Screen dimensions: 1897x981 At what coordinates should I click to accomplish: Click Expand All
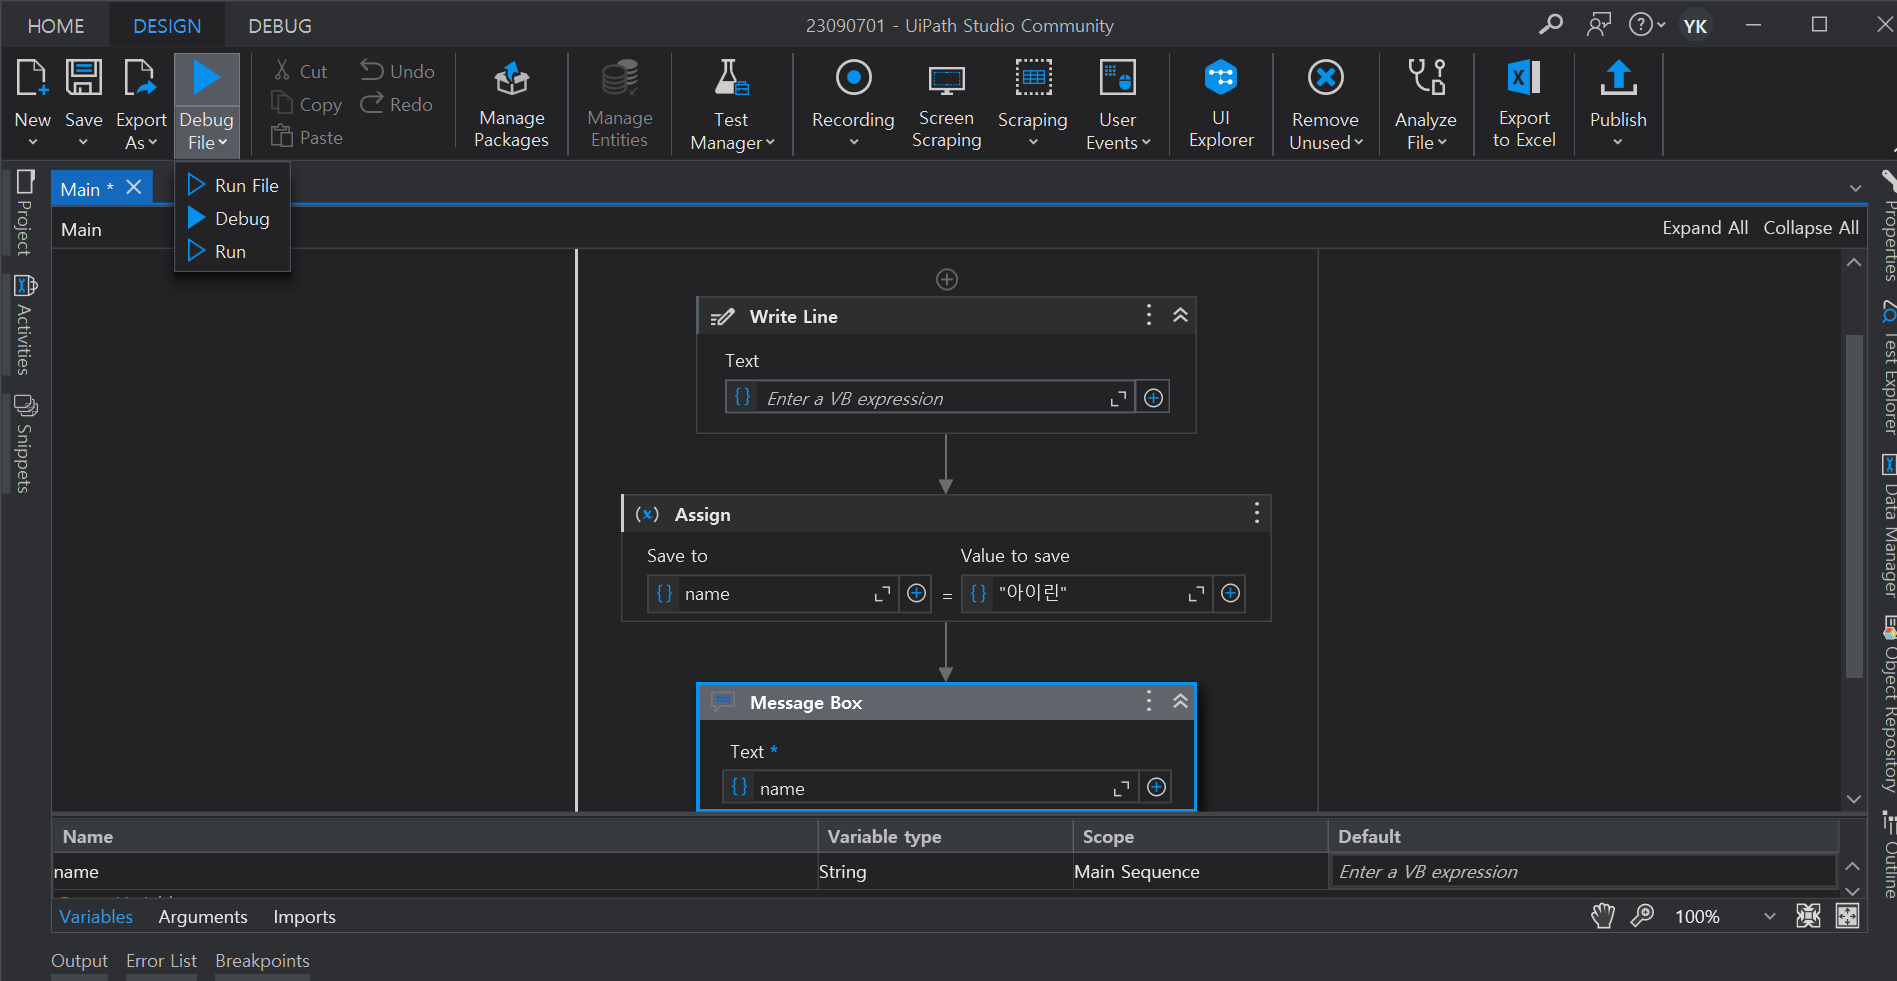[x=1705, y=228]
